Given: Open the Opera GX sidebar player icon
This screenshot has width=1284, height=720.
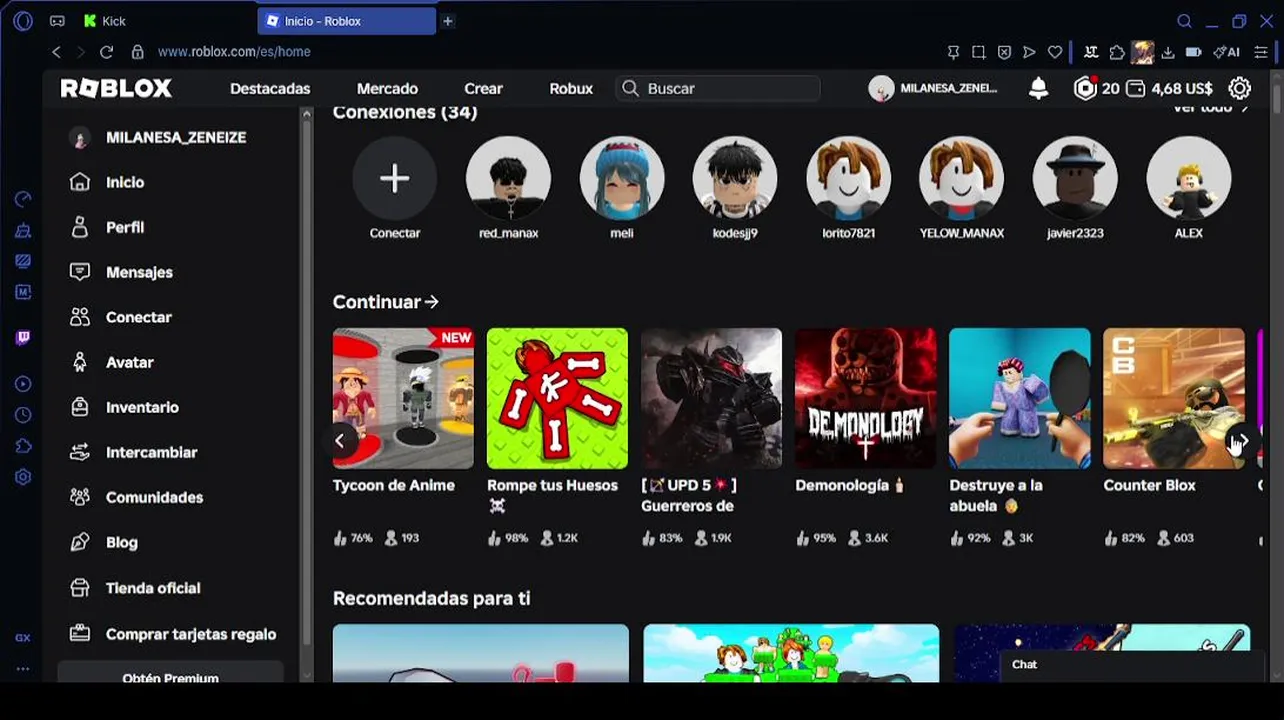Looking at the screenshot, I should tap(23, 384).
